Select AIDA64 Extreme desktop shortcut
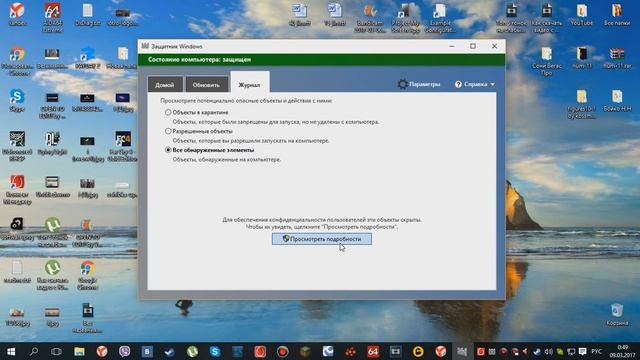The height and width of the screenshot is (360, 640). click(52, 17)
